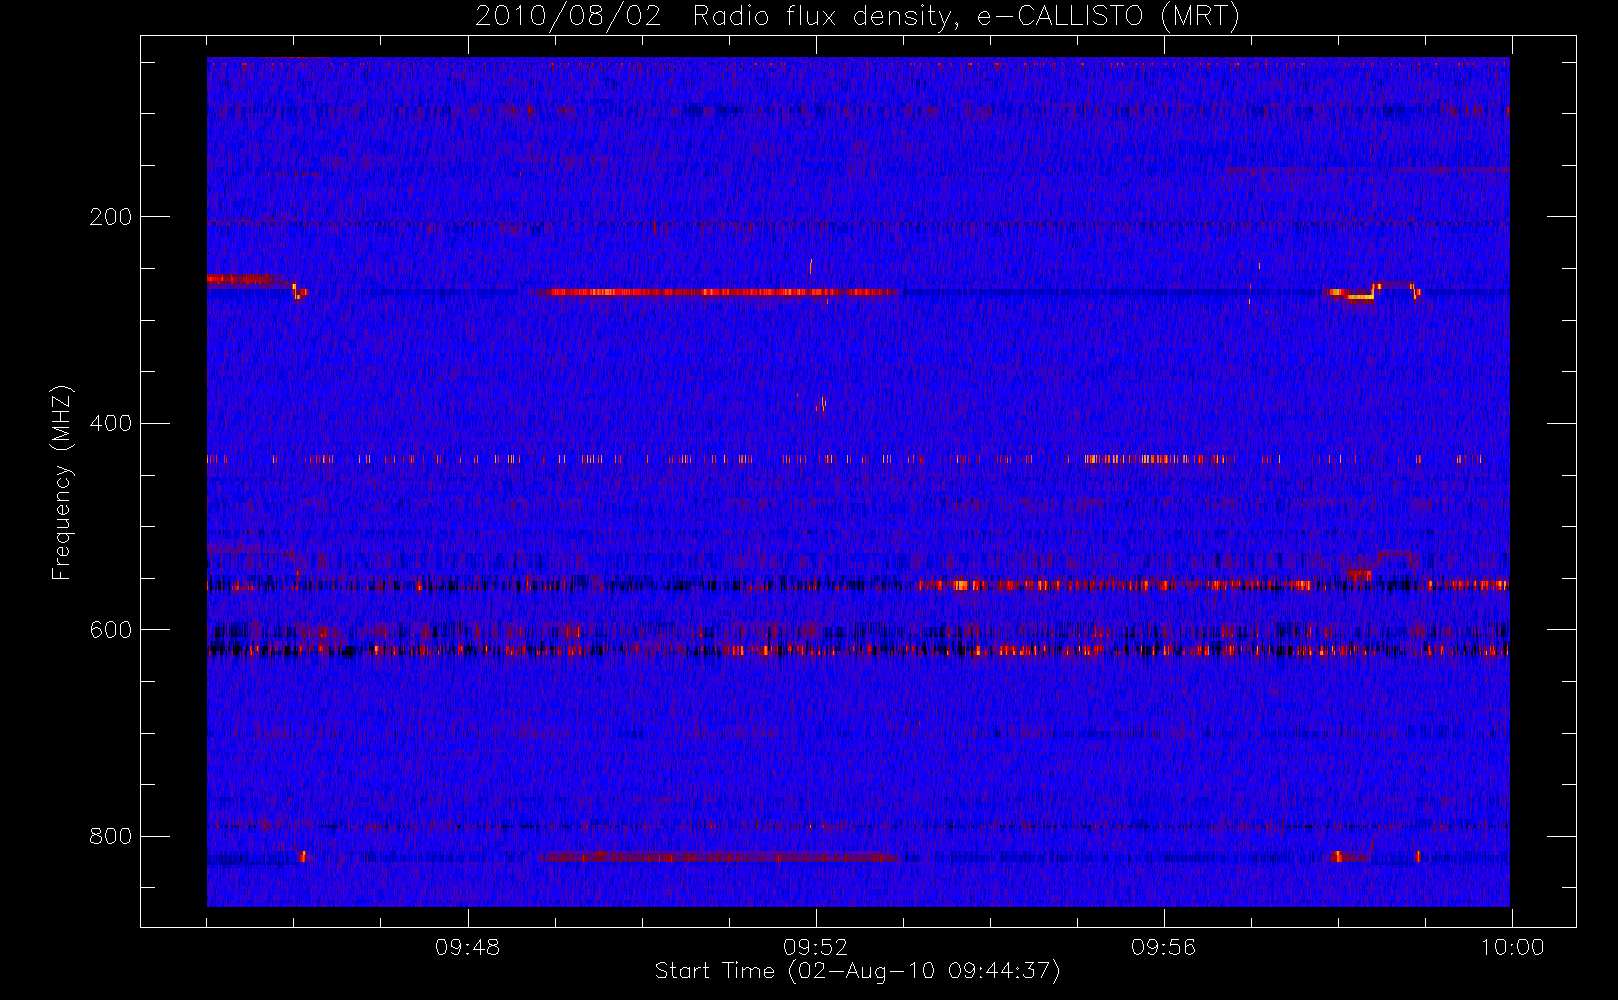This screenshot has width=1618, height=1000.
Task: Click the 'Frequency (MHZ)' axis label
Action: (x=62, y=482)
